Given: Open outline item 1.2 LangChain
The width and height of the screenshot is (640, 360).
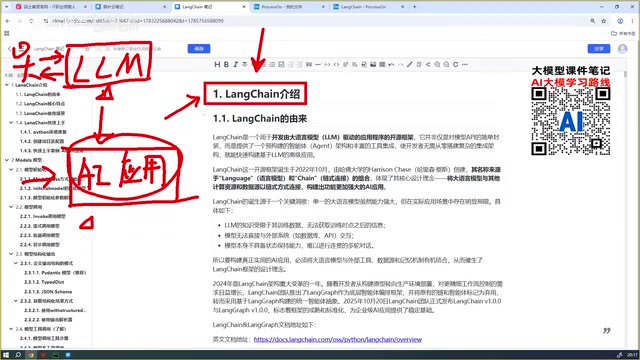Looking at the screenshot, I should tap(40, 104).
